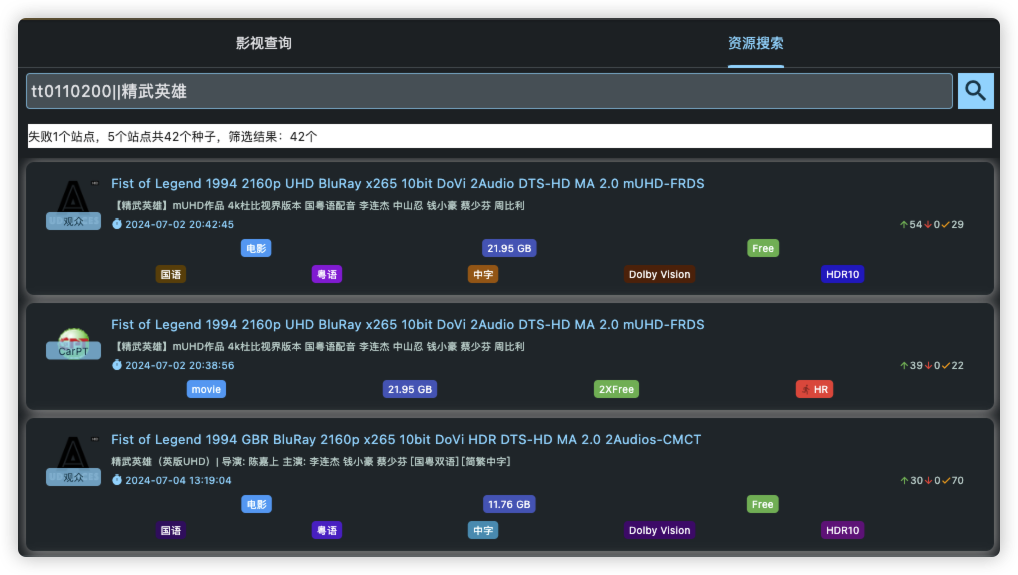Viewport: 1018px width, 575px height.
Task: Click the magnifier search button
Action: coord(975,91)
